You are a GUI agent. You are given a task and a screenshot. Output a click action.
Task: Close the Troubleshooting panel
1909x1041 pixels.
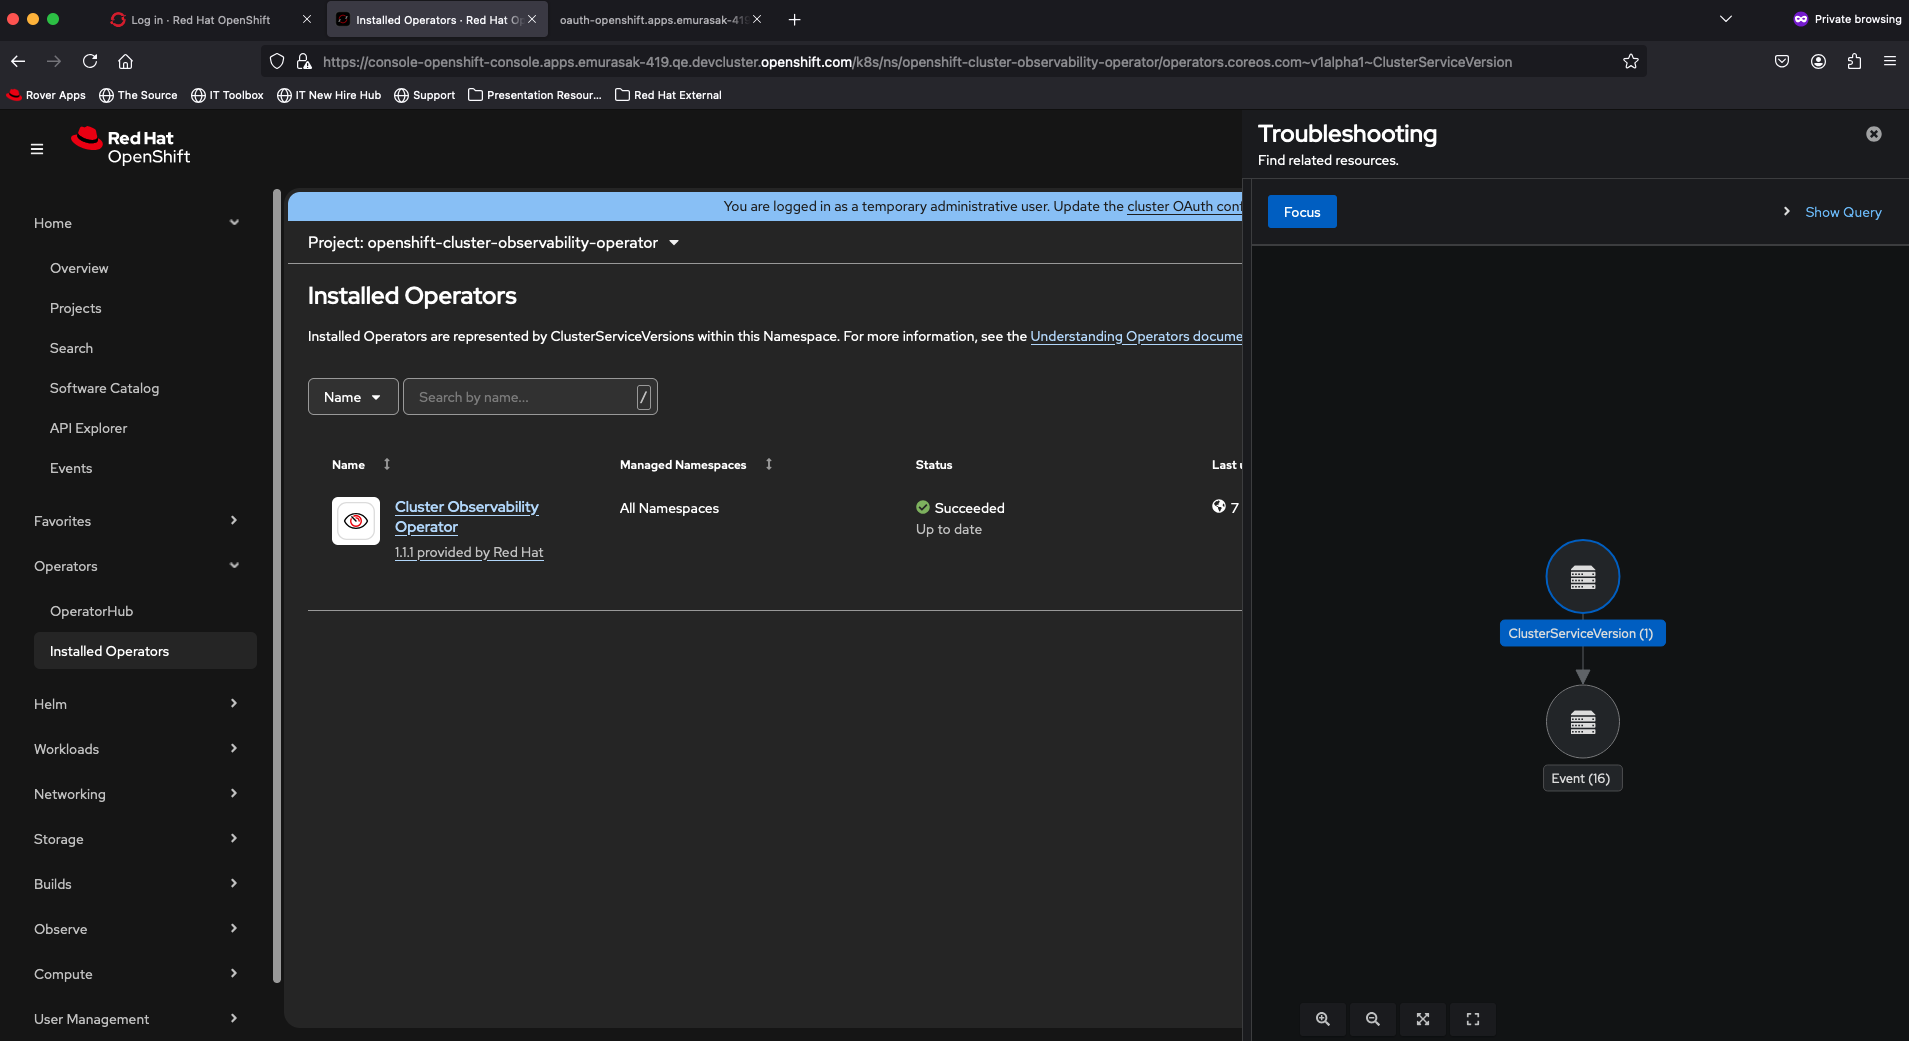(1873, 134)
